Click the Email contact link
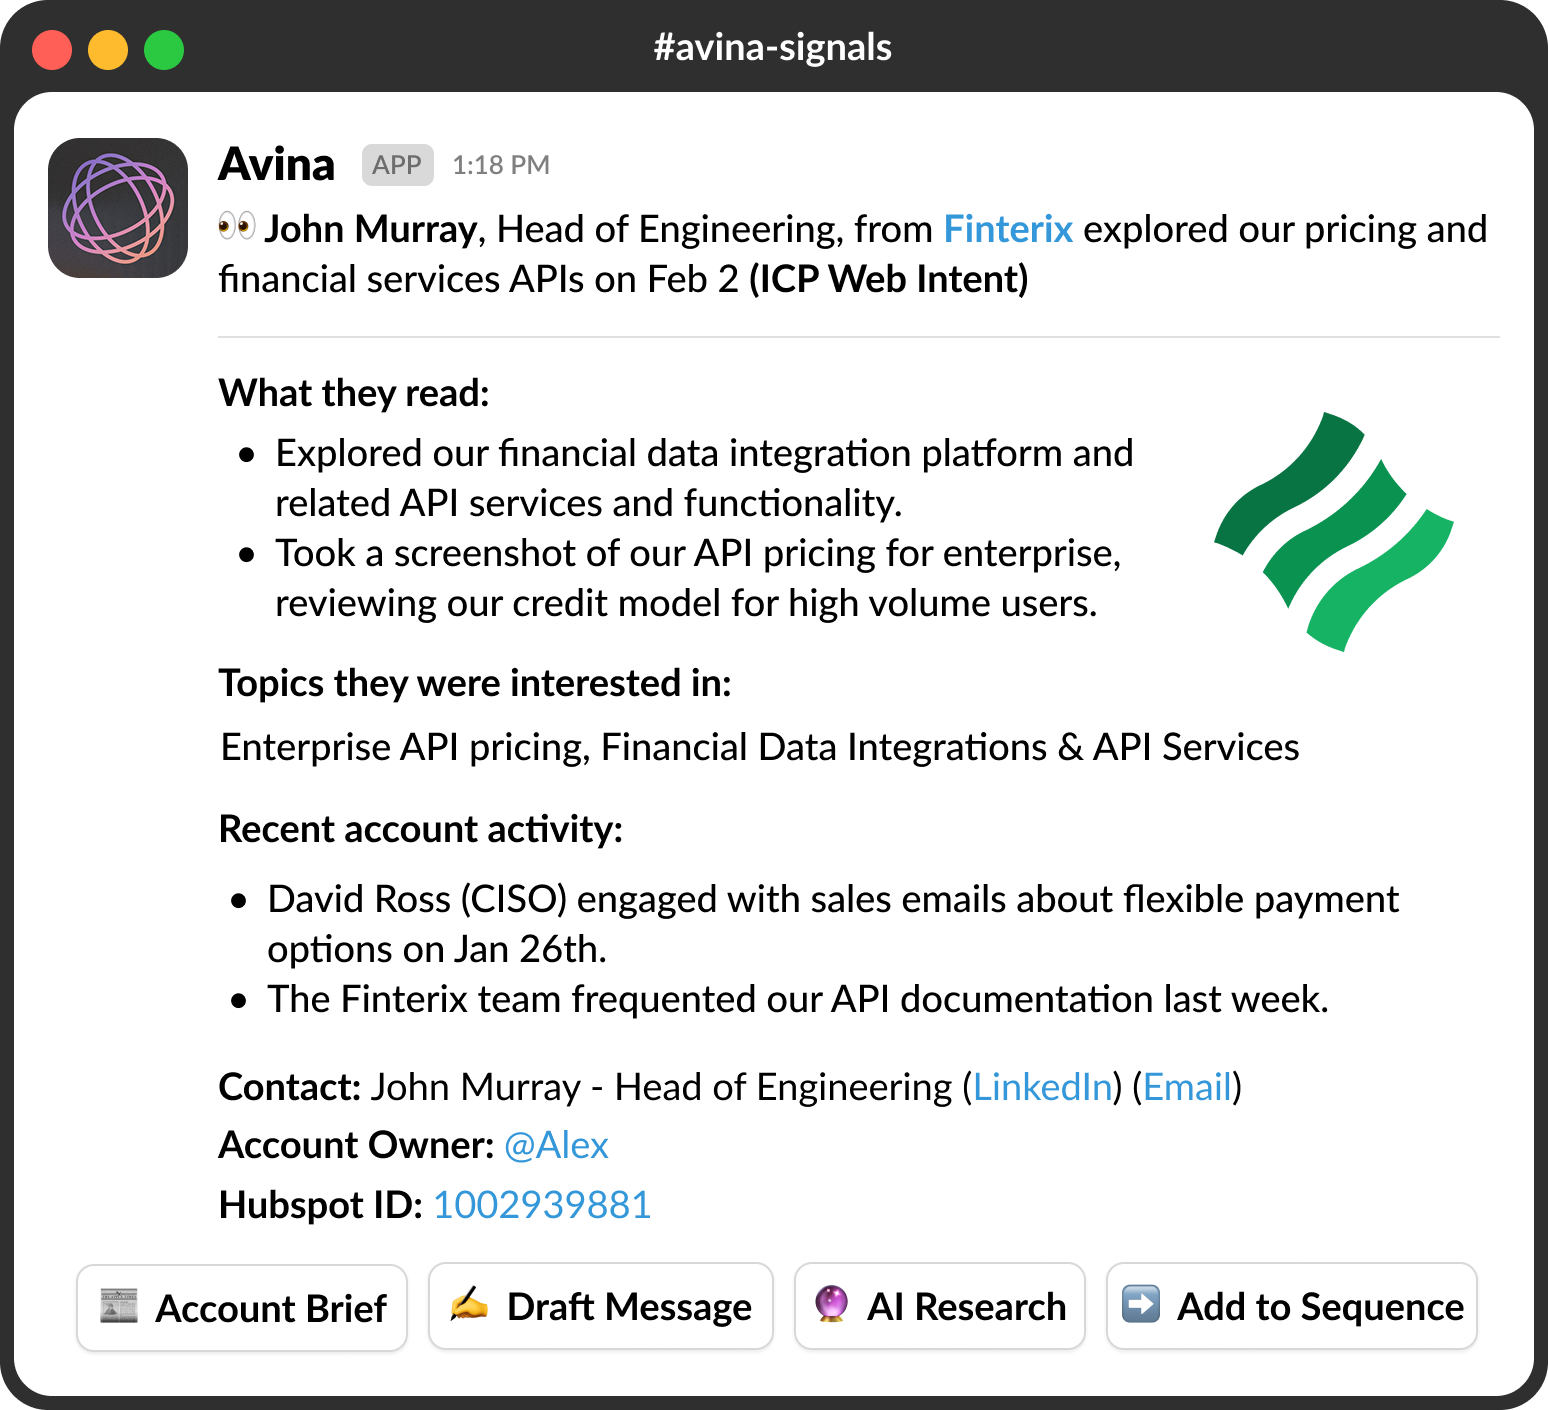The width and height of the screenshot is (1548, 1410). (x=1187, y=1087)
